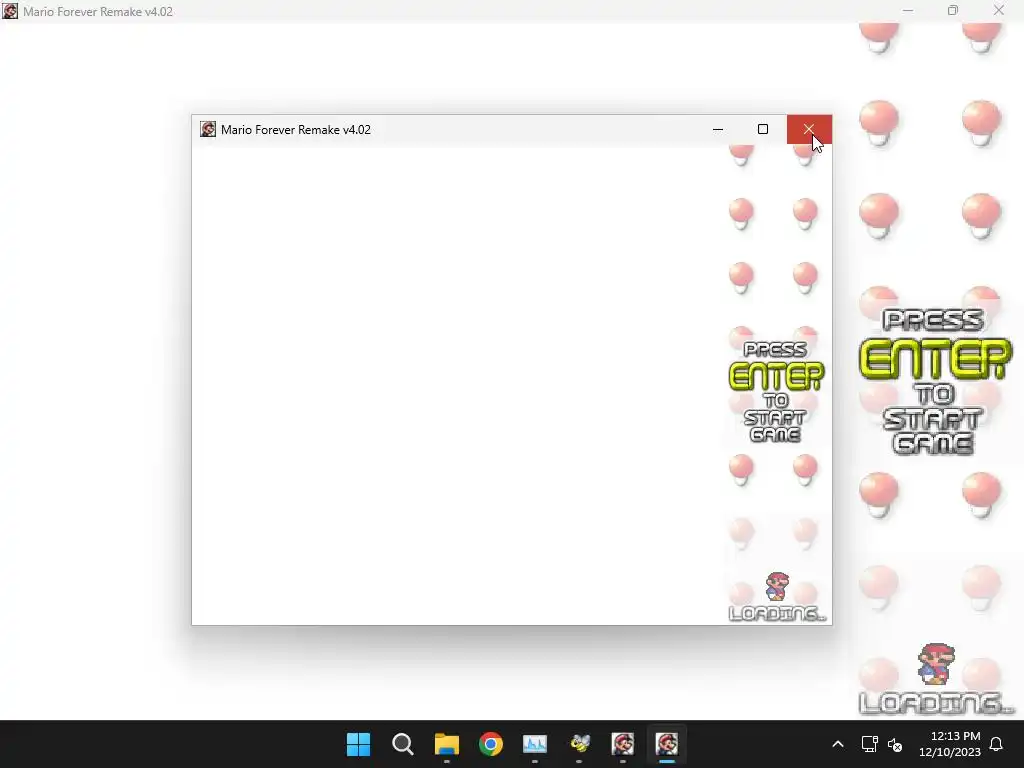Click 'PRESS ENTER TO START GAME' in the background window

tap(935, 381)
